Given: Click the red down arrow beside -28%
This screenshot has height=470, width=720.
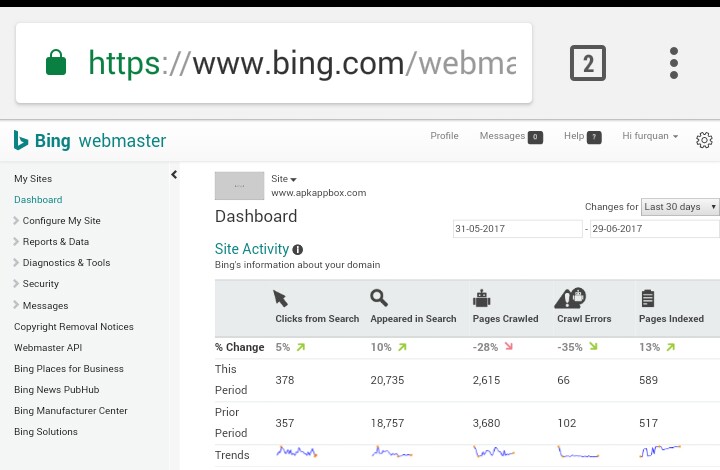Looking at the screenshot, I should point(508,346).
